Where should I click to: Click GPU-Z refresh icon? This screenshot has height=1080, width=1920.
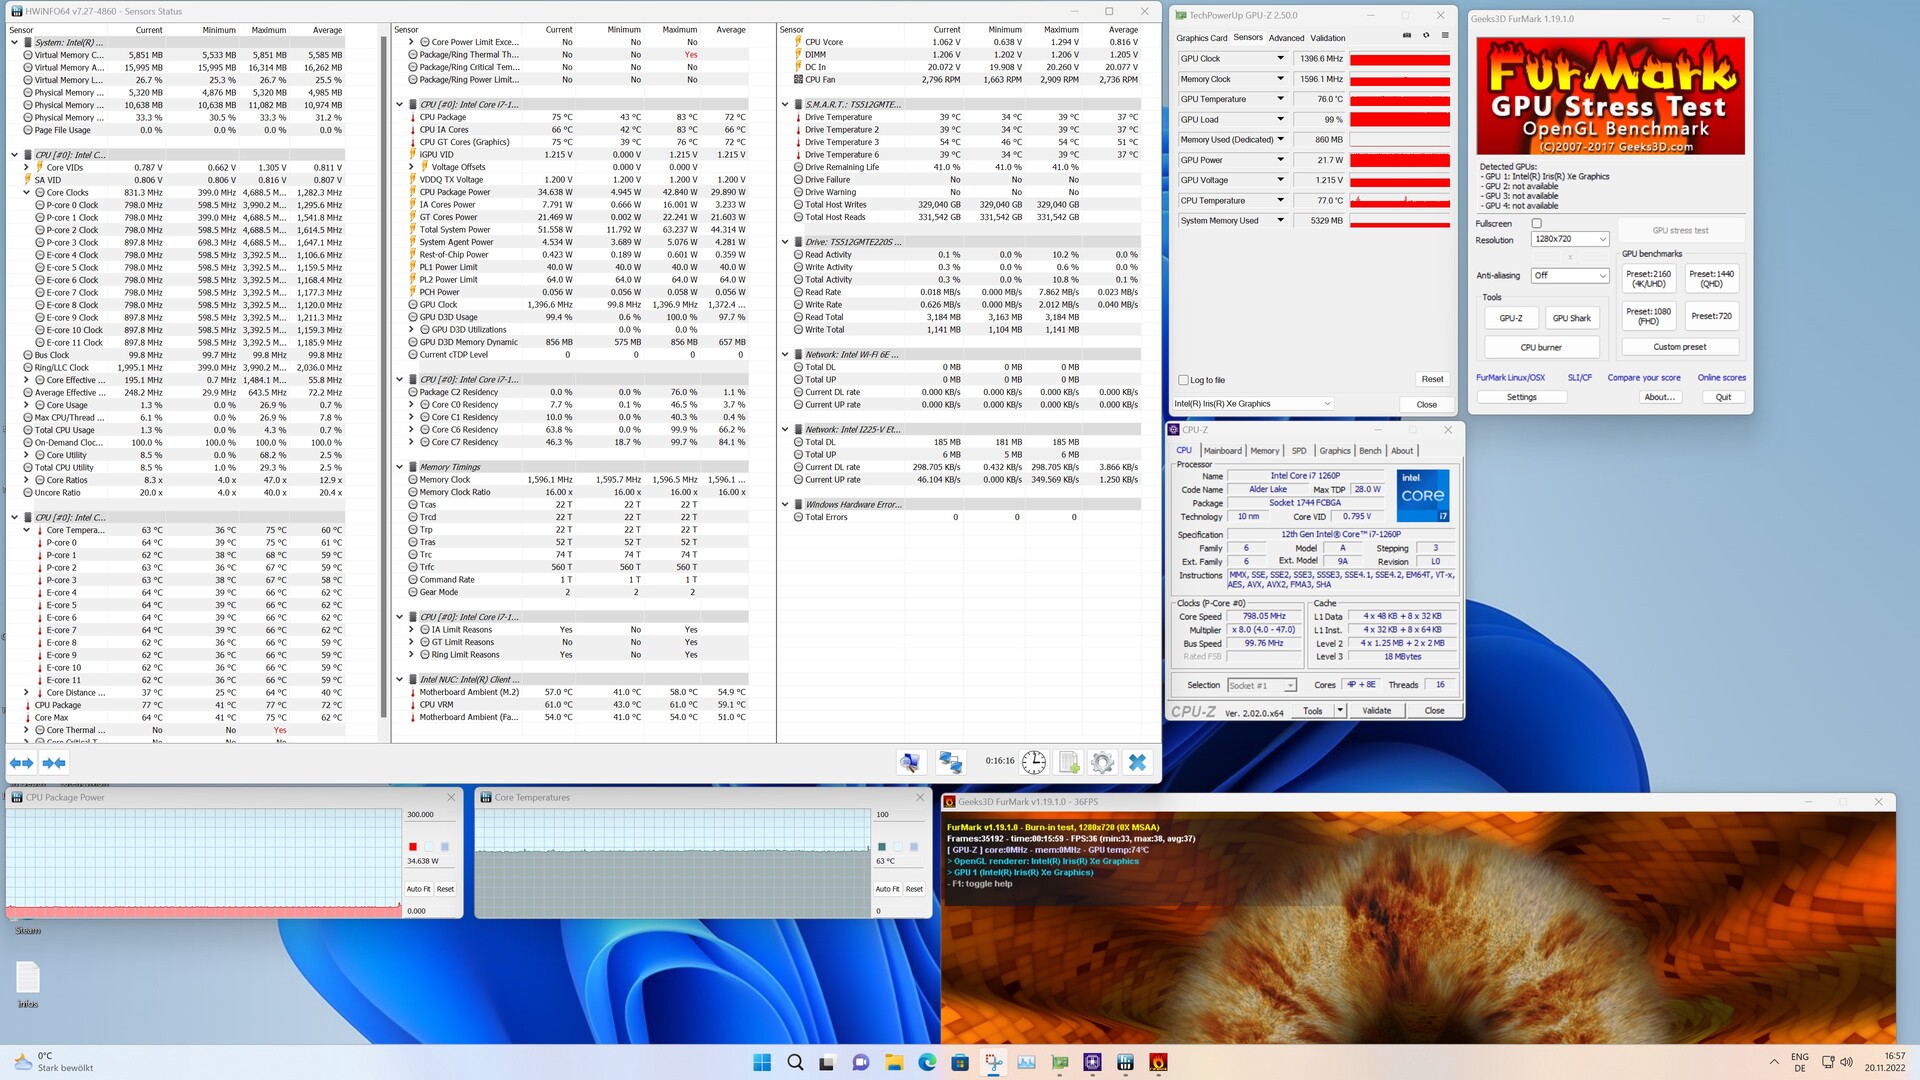(x=1426, y=35)
